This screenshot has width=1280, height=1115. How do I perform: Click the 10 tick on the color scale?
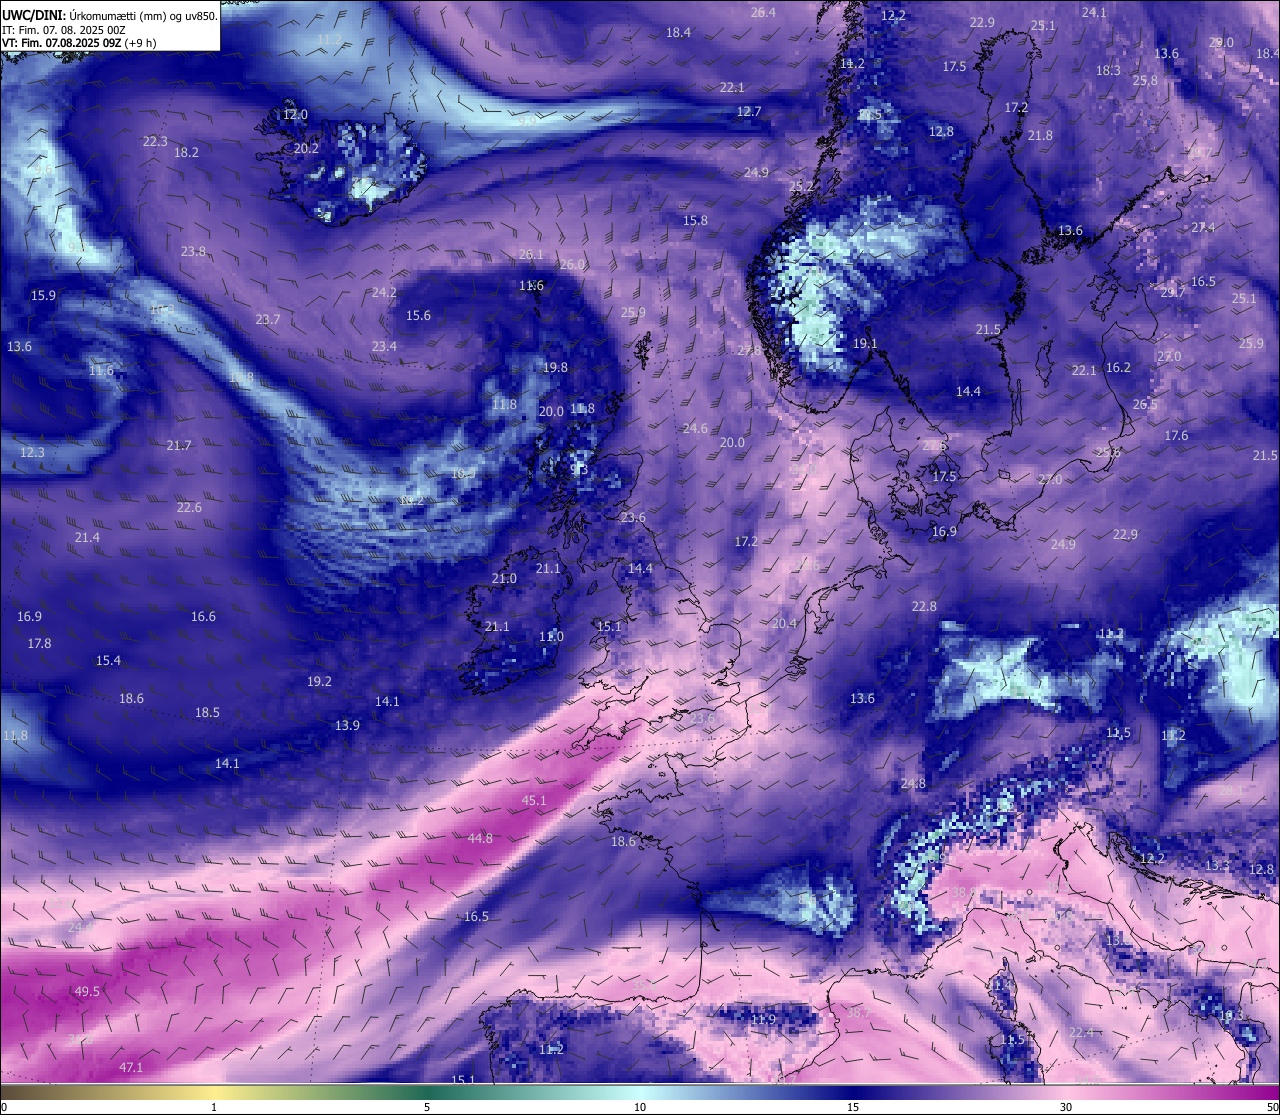[640, 1106]
